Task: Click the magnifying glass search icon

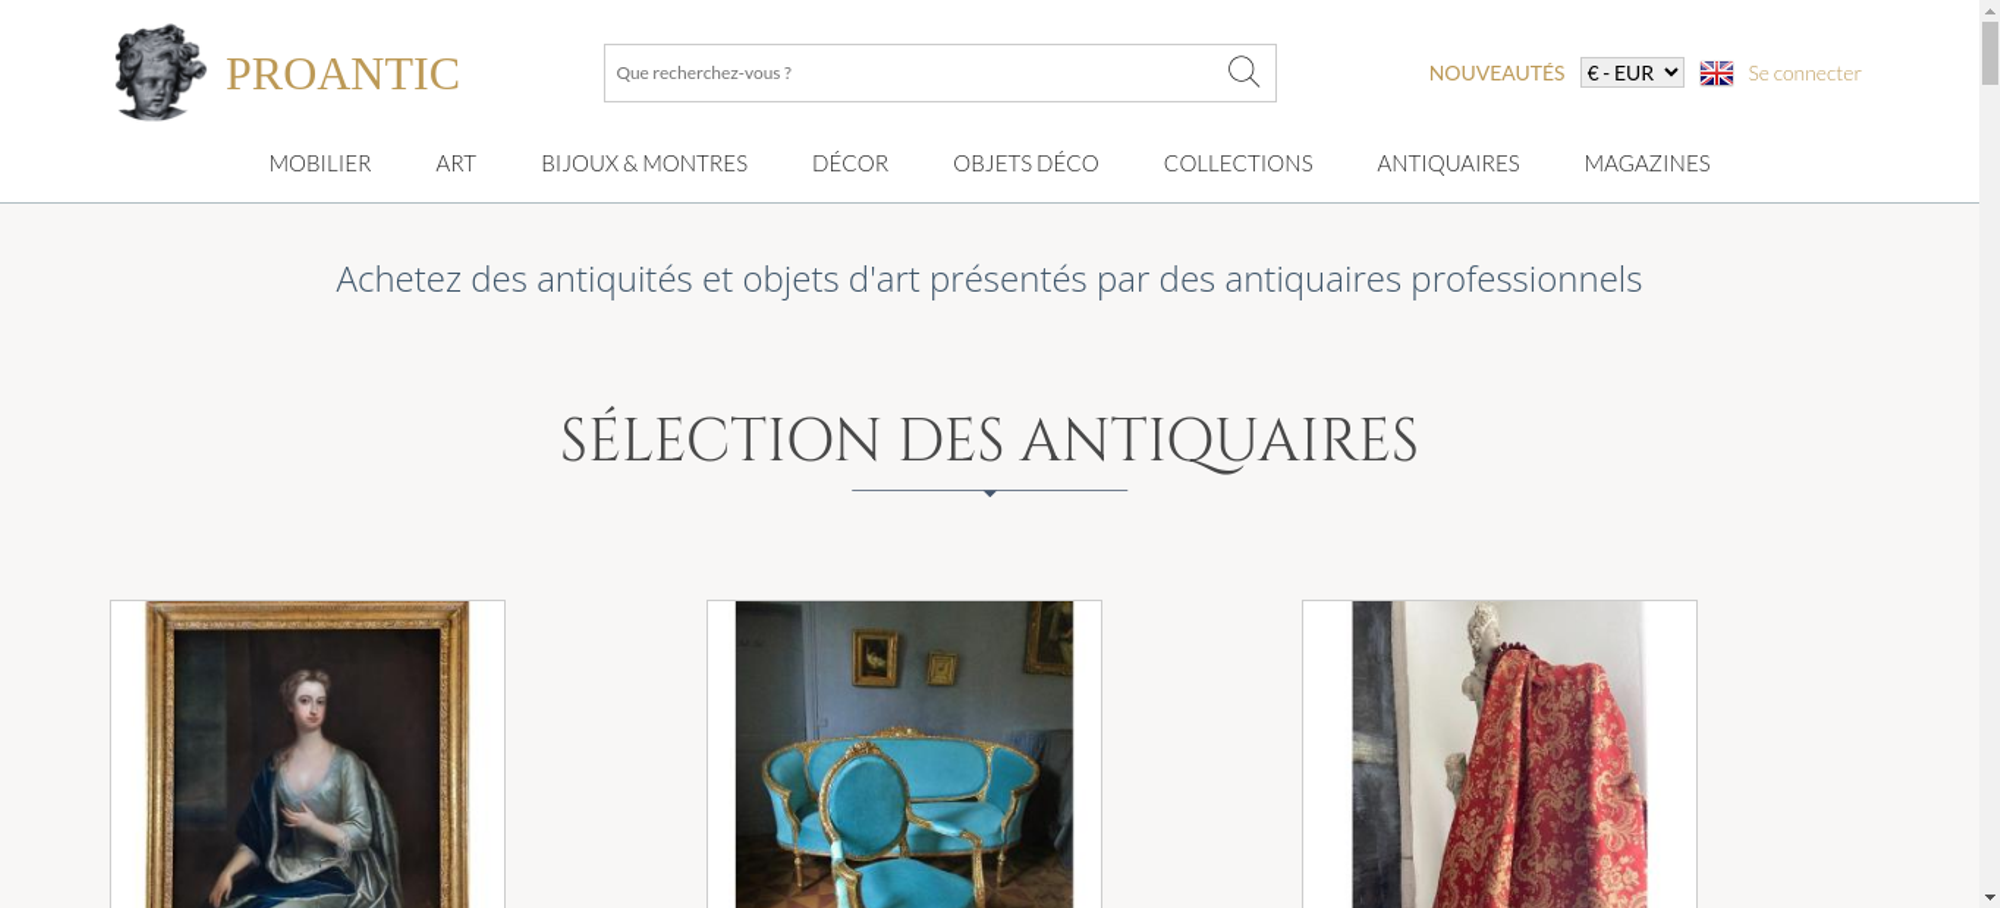Action: tap(1243, 72)
